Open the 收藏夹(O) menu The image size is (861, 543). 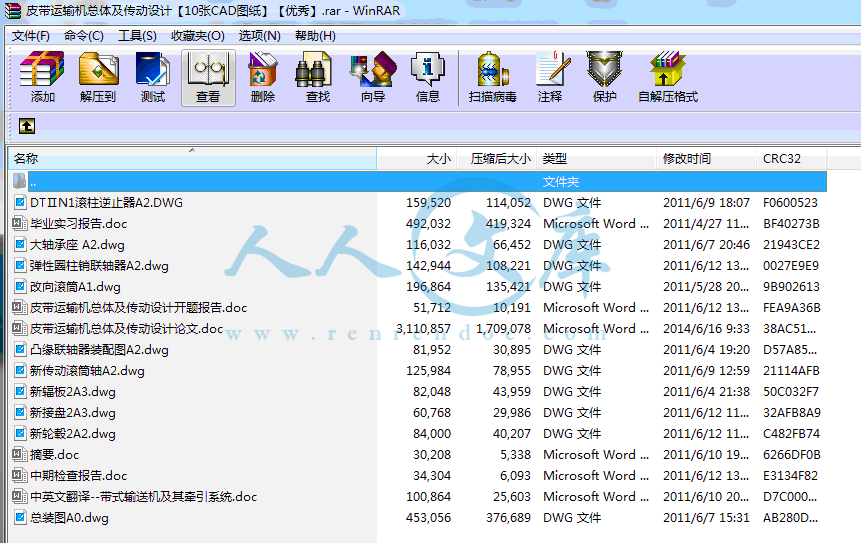pos(198,36)
